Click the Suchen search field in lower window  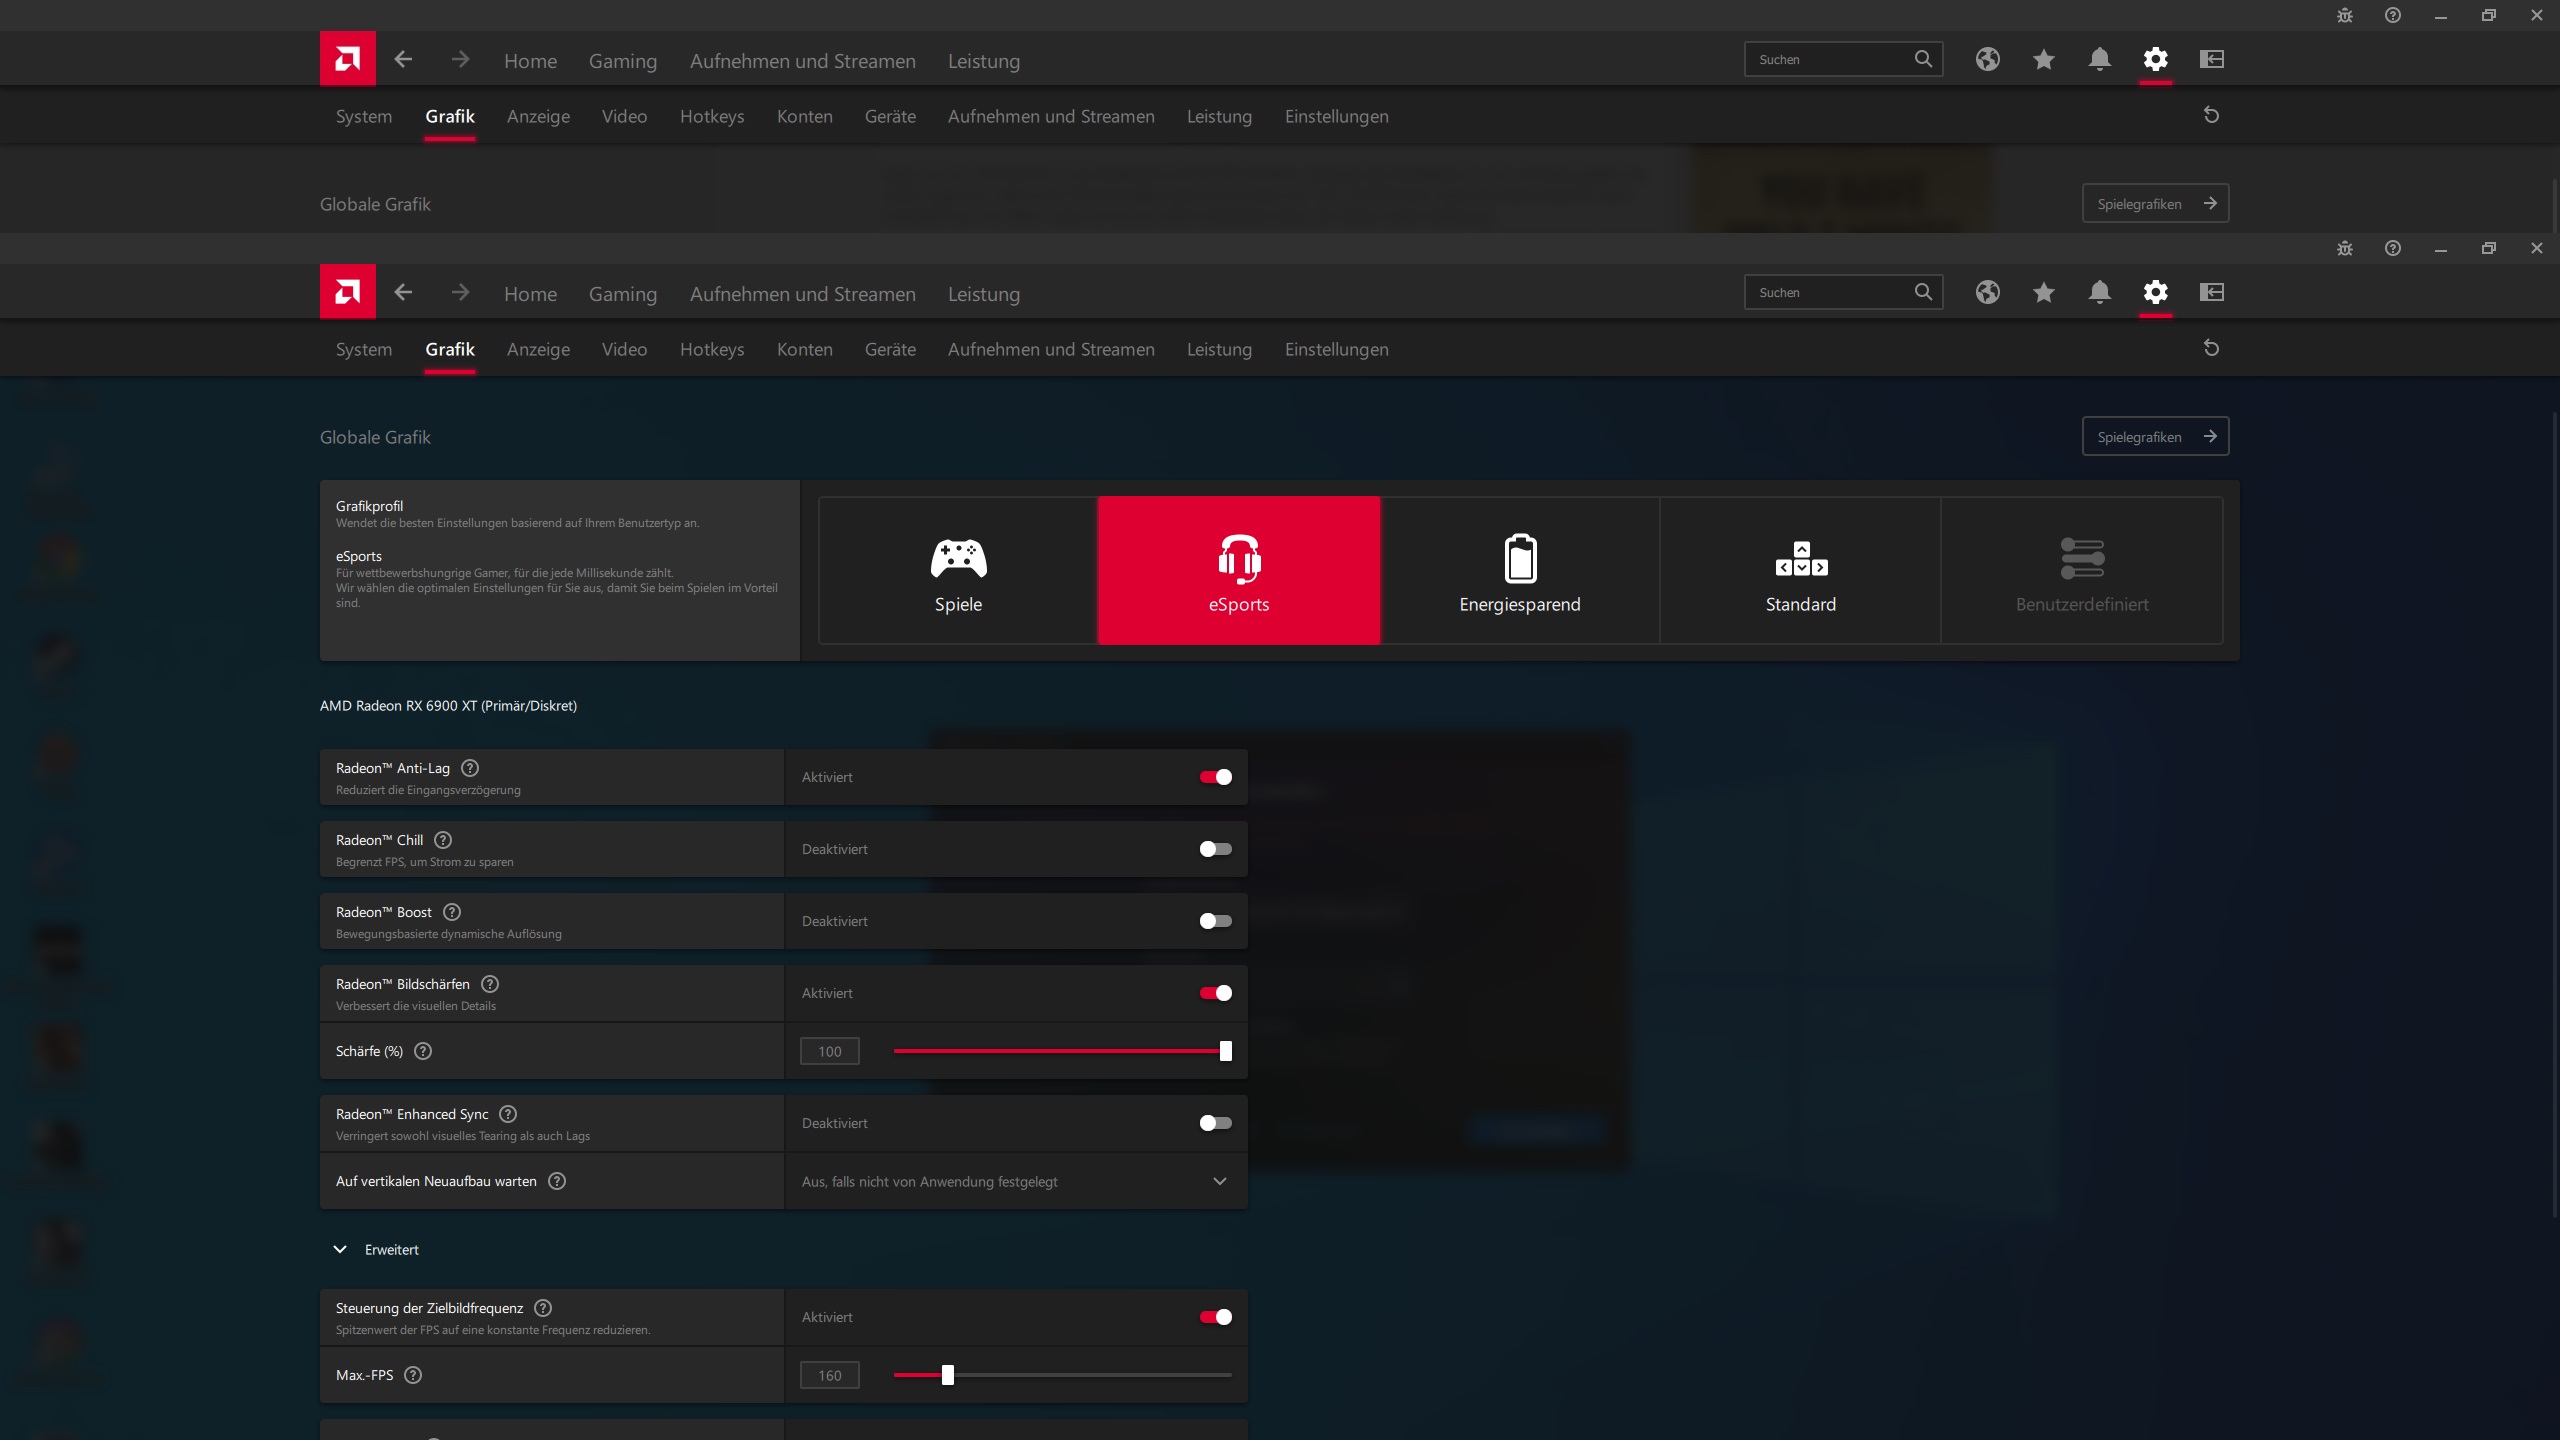1828,292
